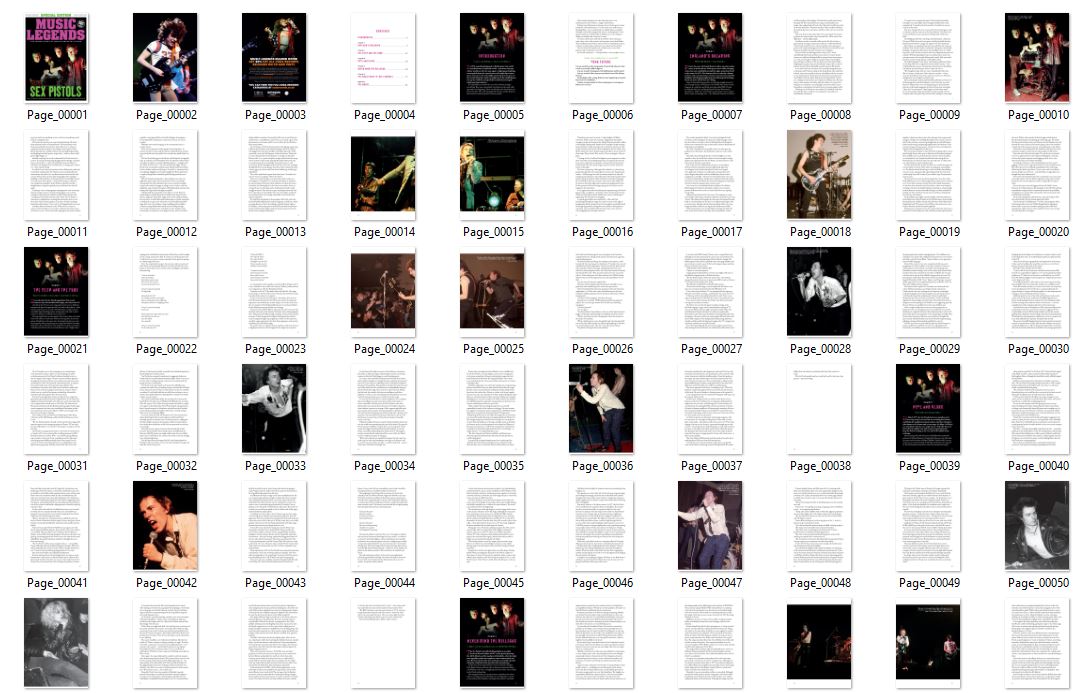Select the Page_00005 introduction page thumbnail
This screenshot has width=1083, height=693.
coord(492,58)
